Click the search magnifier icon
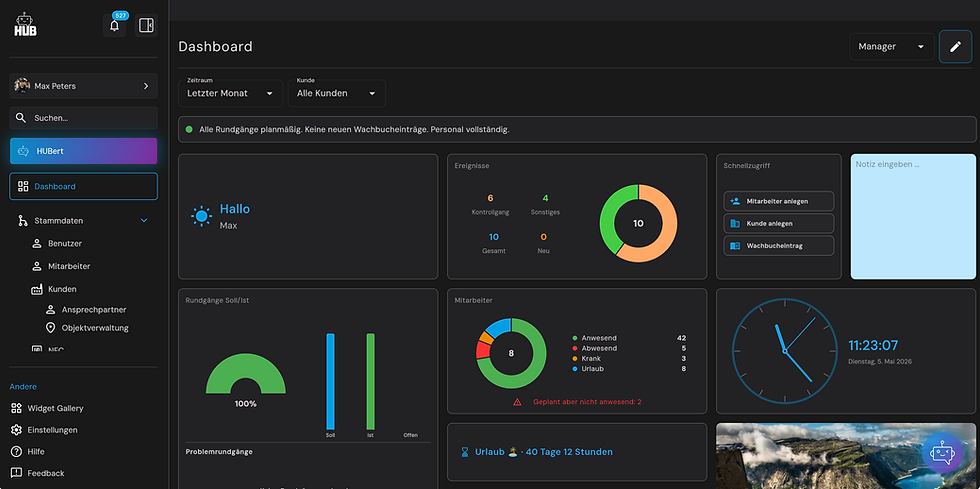This screenshot has width=980, height=489. (21, 118)
